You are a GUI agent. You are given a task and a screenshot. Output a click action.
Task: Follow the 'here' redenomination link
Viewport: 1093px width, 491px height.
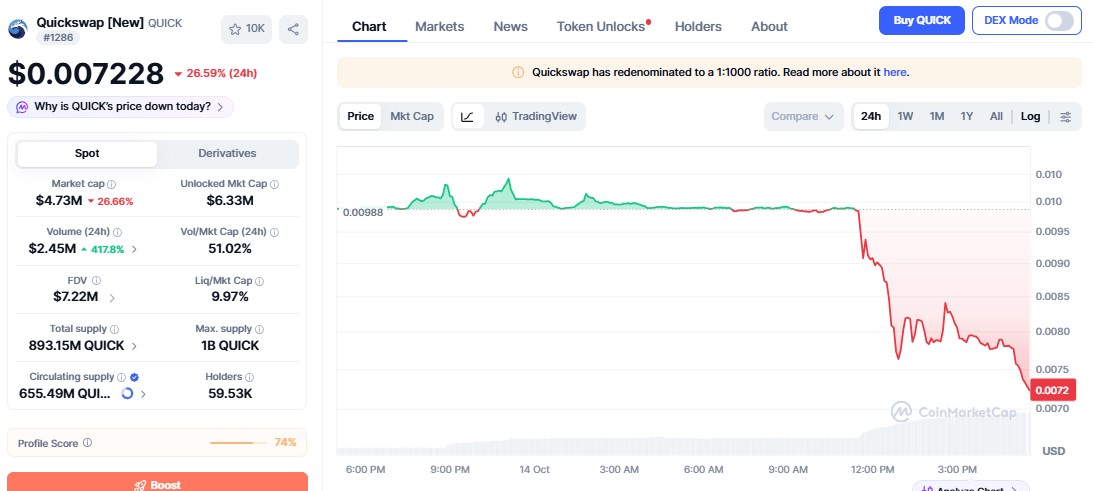tap(895, 72)
